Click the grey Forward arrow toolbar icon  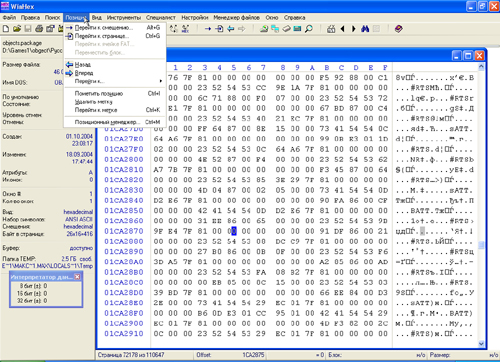tap(242, 29)
